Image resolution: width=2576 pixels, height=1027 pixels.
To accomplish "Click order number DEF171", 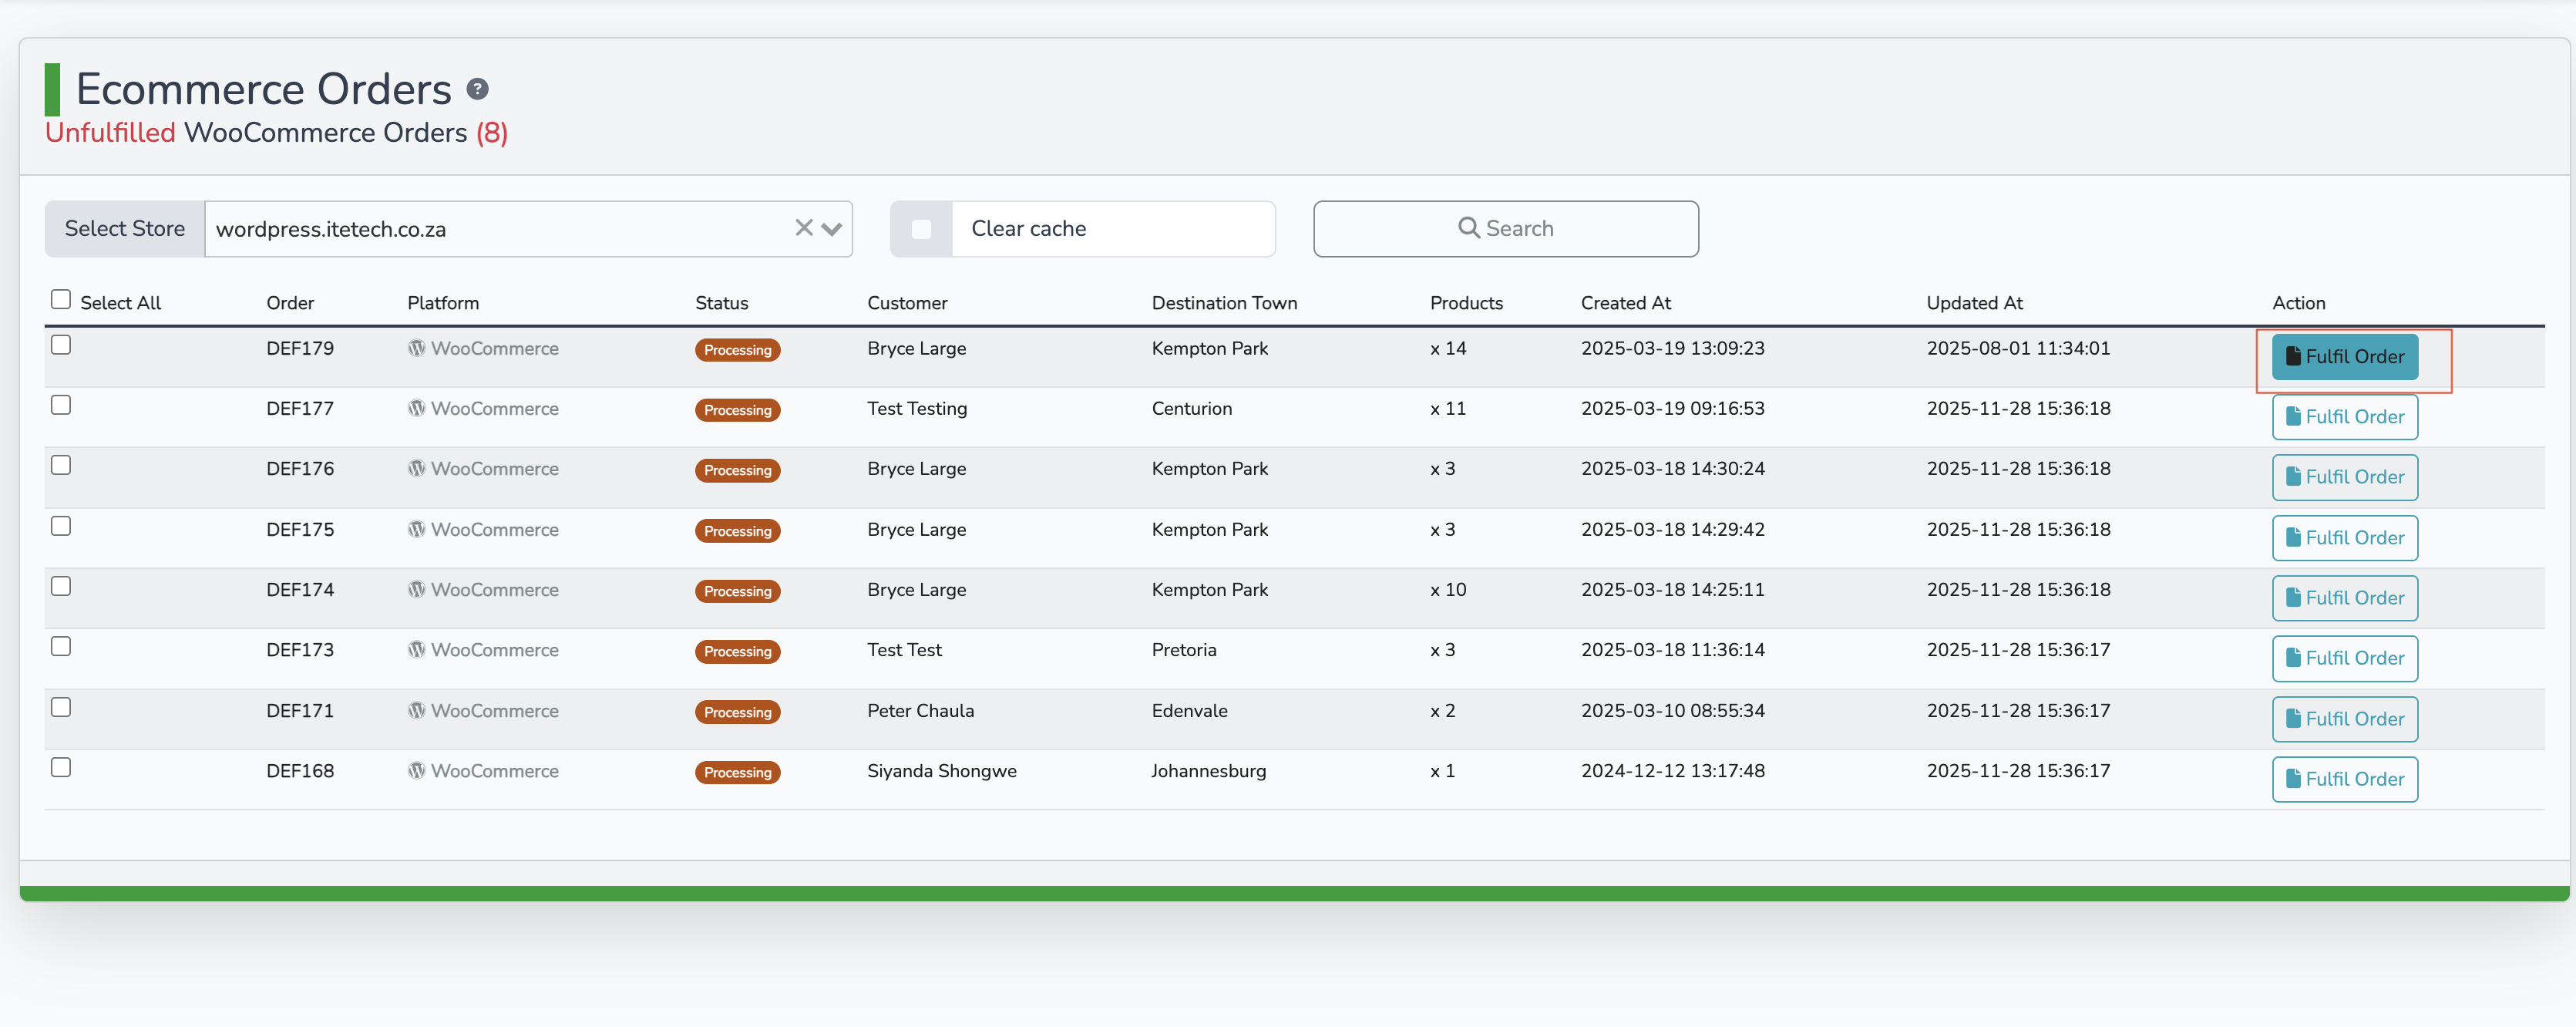I will click(300, 710).
